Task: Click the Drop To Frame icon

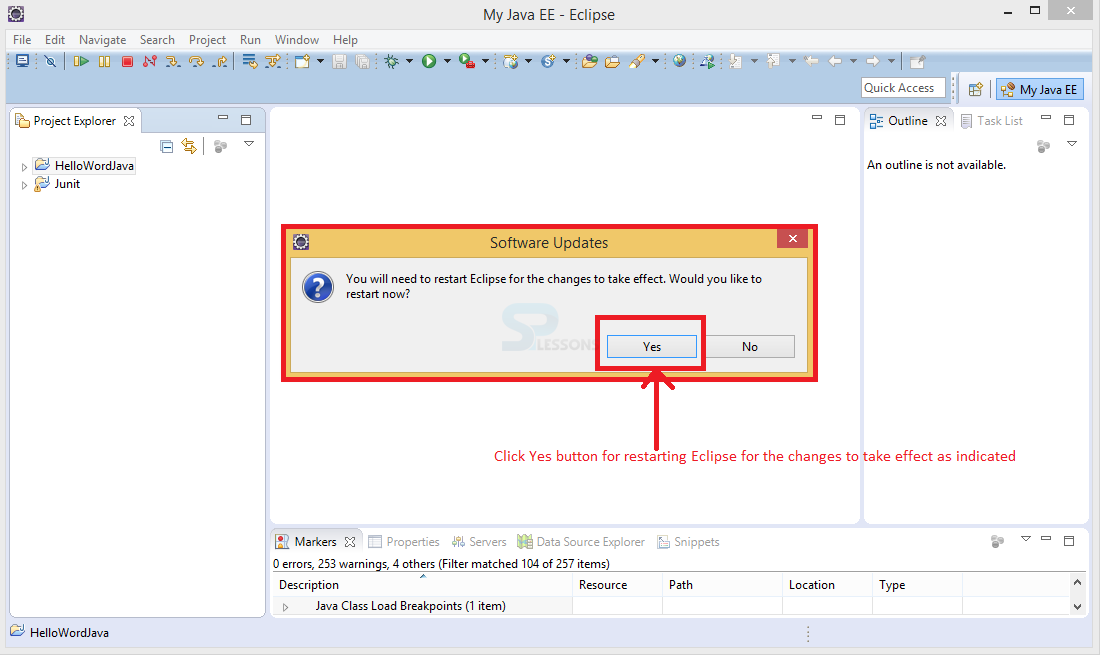Action: 250,62
